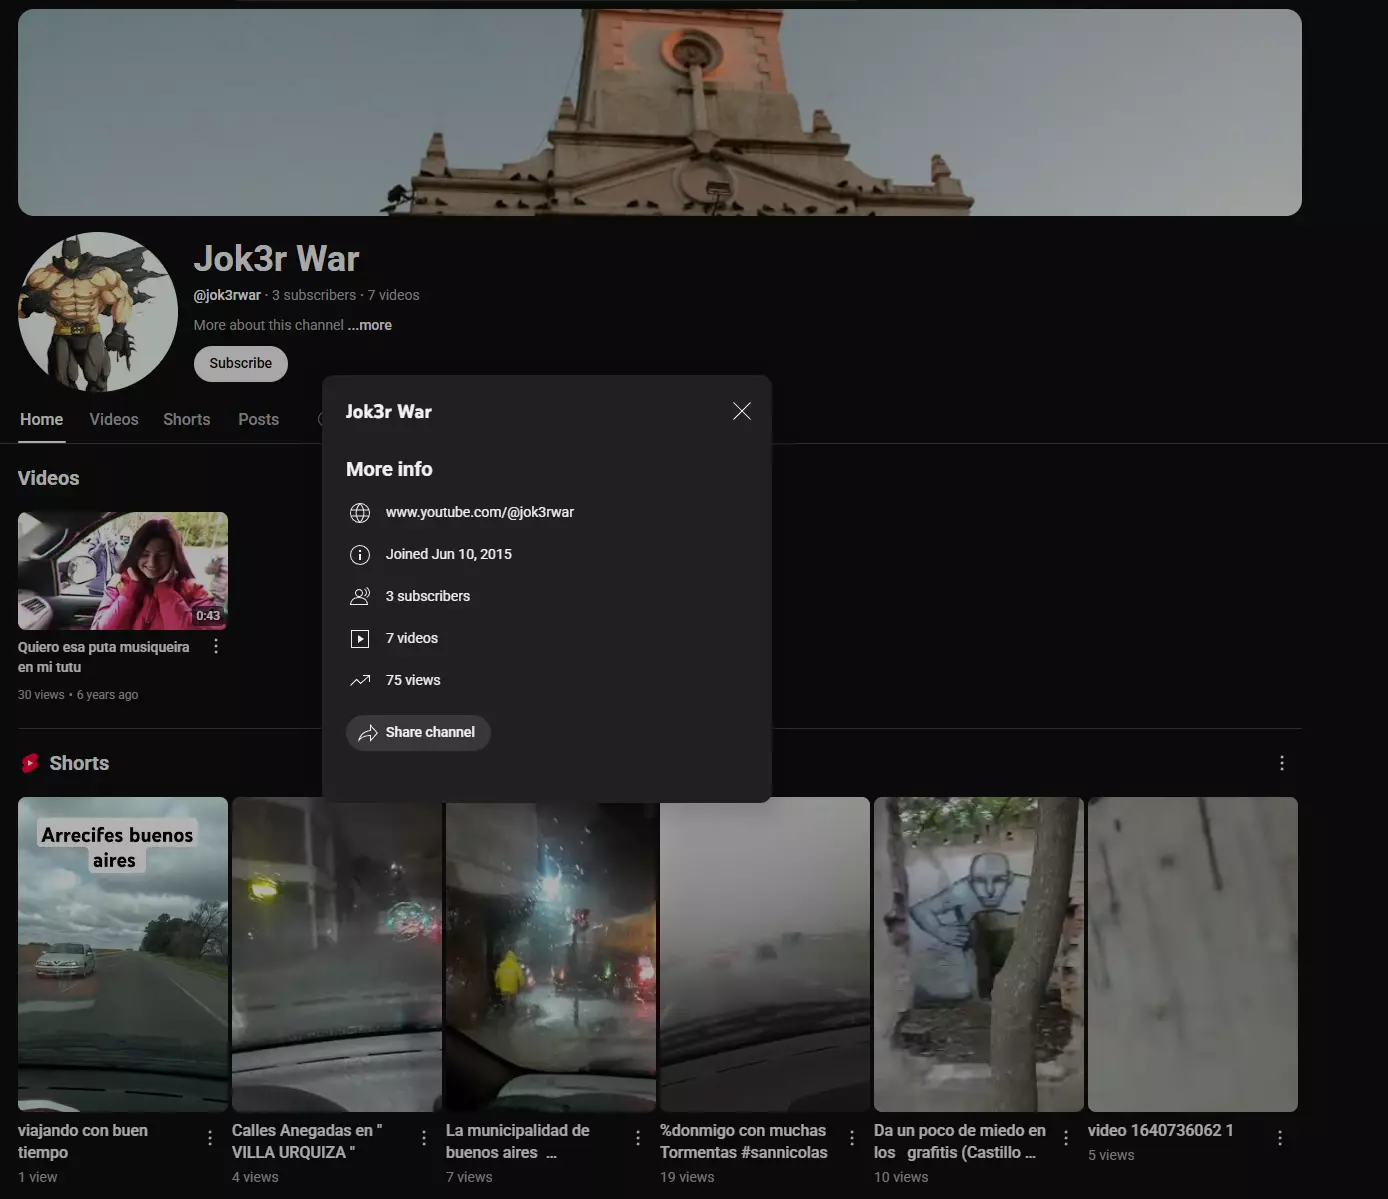Viewport: 1388px width, 1199px height.
Task: Click the channel banner image
Action: coord(660,112)
